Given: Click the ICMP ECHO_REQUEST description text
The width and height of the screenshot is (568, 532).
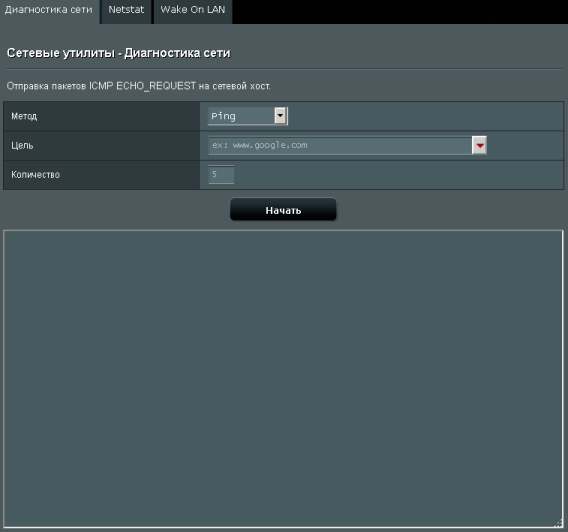Looking at the screenshot, I should pos(138,86).
